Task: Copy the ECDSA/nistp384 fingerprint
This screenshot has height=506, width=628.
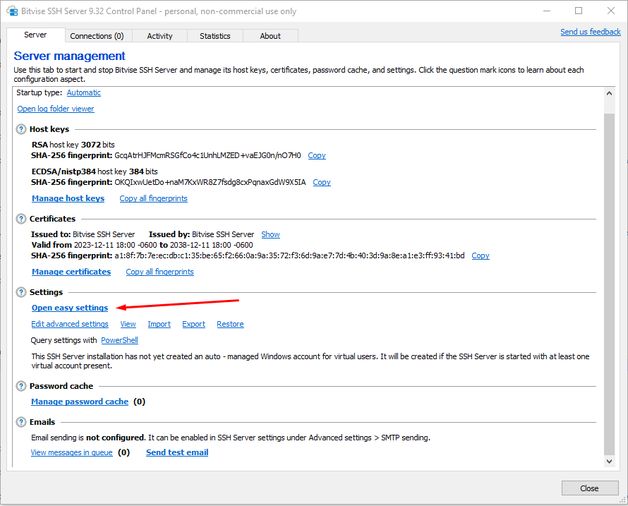Action: (322, 182)
